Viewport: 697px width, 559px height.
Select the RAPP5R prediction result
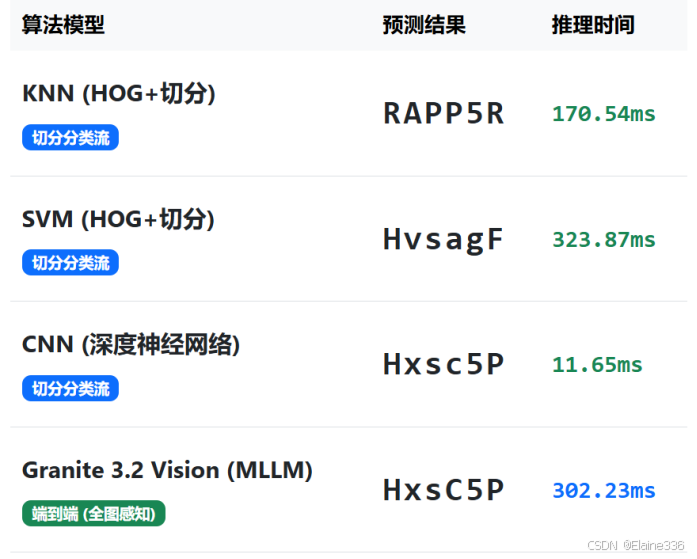coord(443,114)
